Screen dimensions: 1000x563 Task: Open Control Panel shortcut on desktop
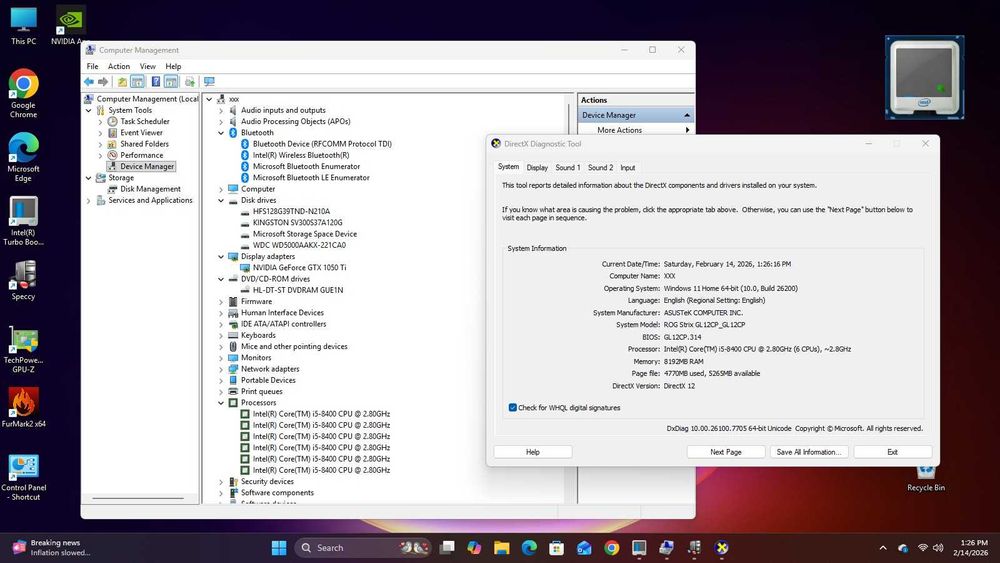pos(23,477)
